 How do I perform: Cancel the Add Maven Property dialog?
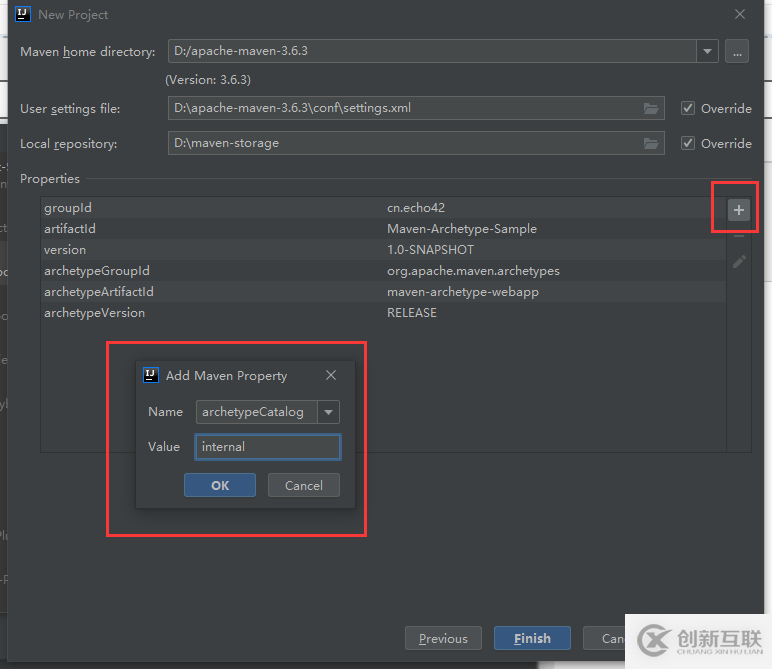303,485
